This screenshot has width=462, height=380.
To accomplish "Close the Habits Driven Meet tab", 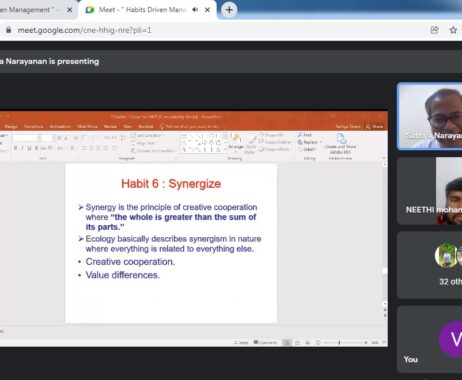I will pyautogui.click(x=207, y=10).
